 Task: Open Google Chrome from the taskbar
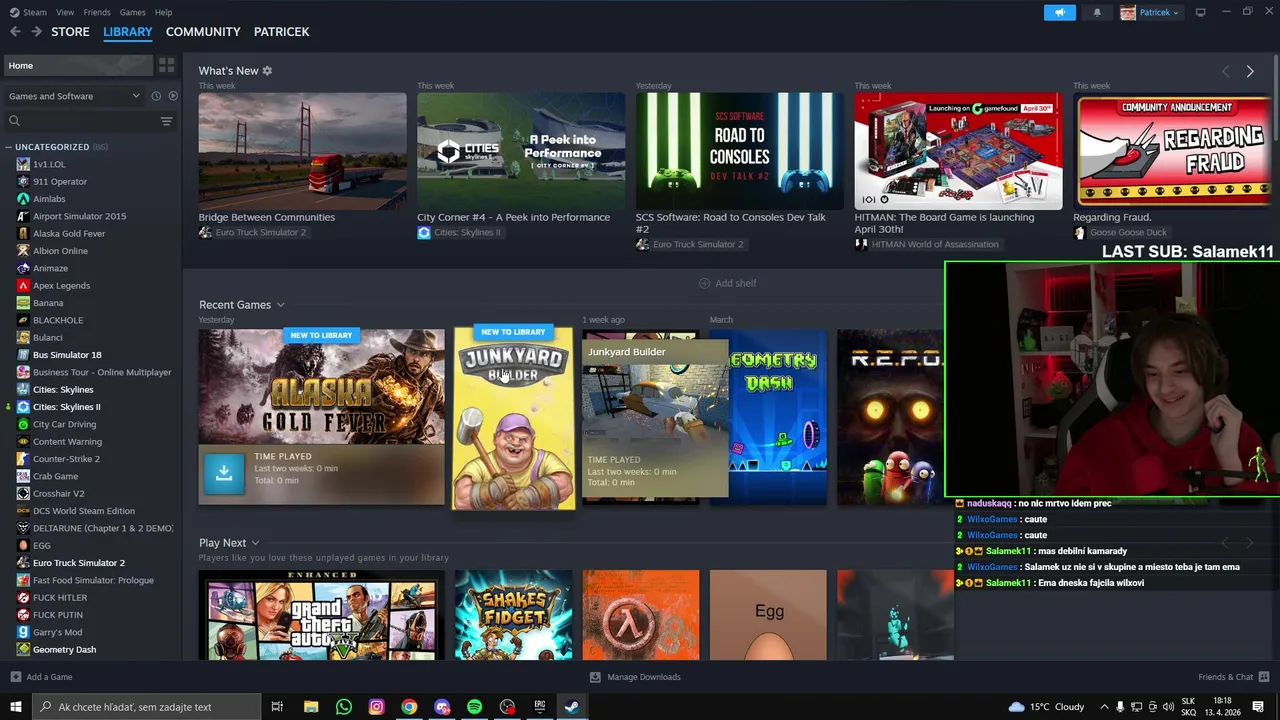pos(409,707)
